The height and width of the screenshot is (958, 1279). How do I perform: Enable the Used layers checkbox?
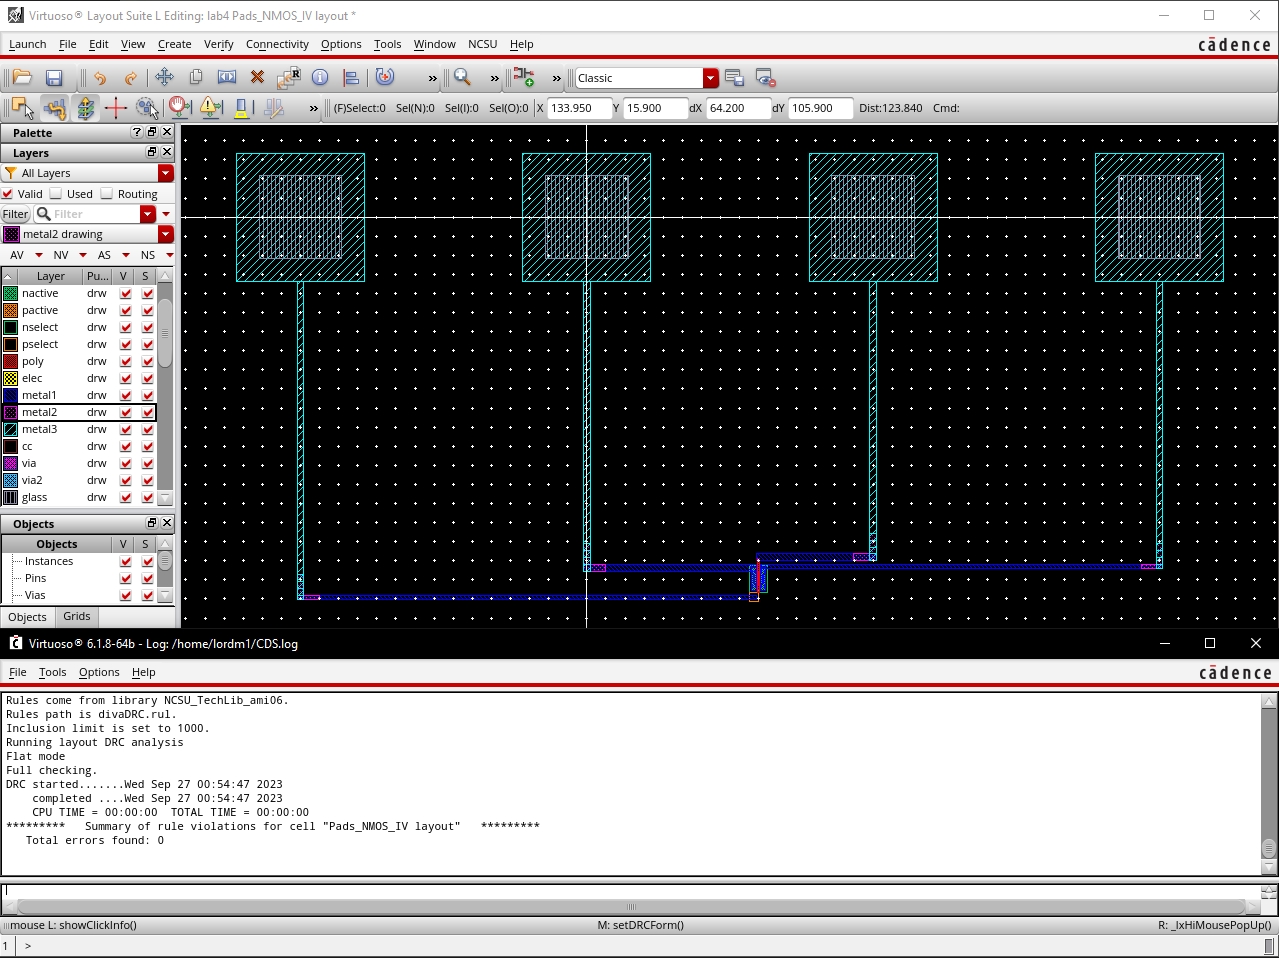tap(56, 194)
